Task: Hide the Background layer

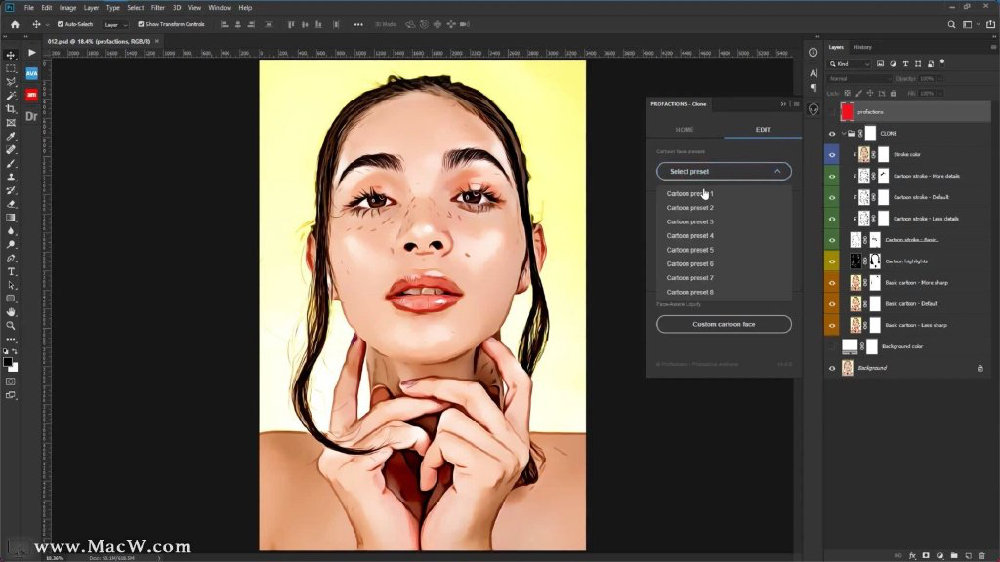Action: pyautogui.click(x=832, y=368)
